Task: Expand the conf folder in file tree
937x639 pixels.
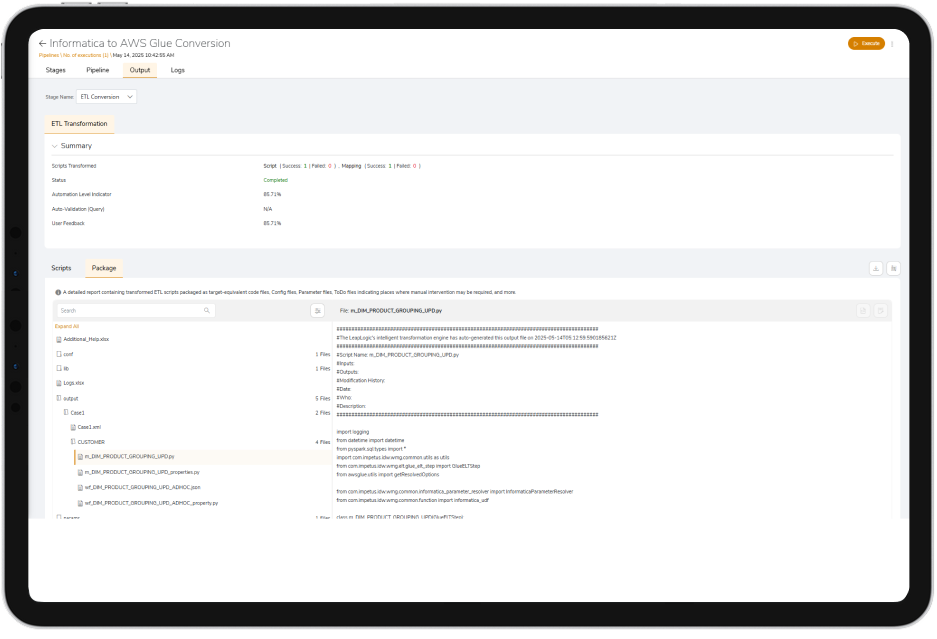Action: pyautogui.click(x=59, y=354)
